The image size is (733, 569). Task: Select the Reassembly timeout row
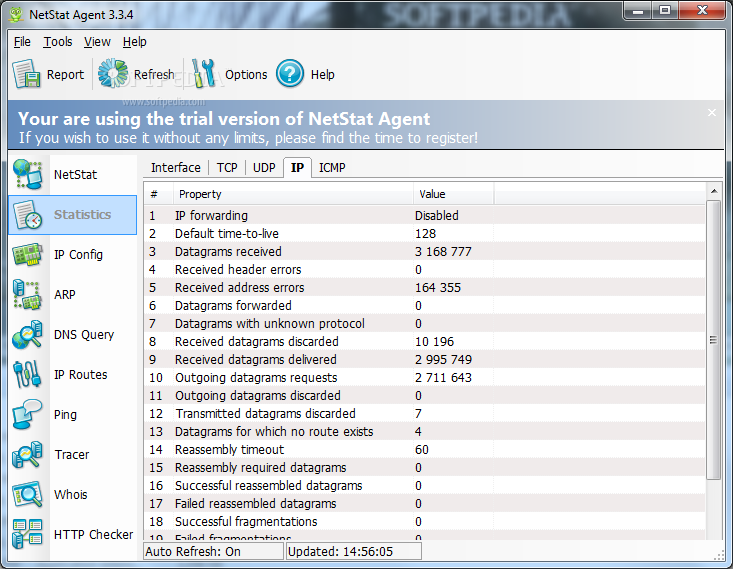click(424, 449)
